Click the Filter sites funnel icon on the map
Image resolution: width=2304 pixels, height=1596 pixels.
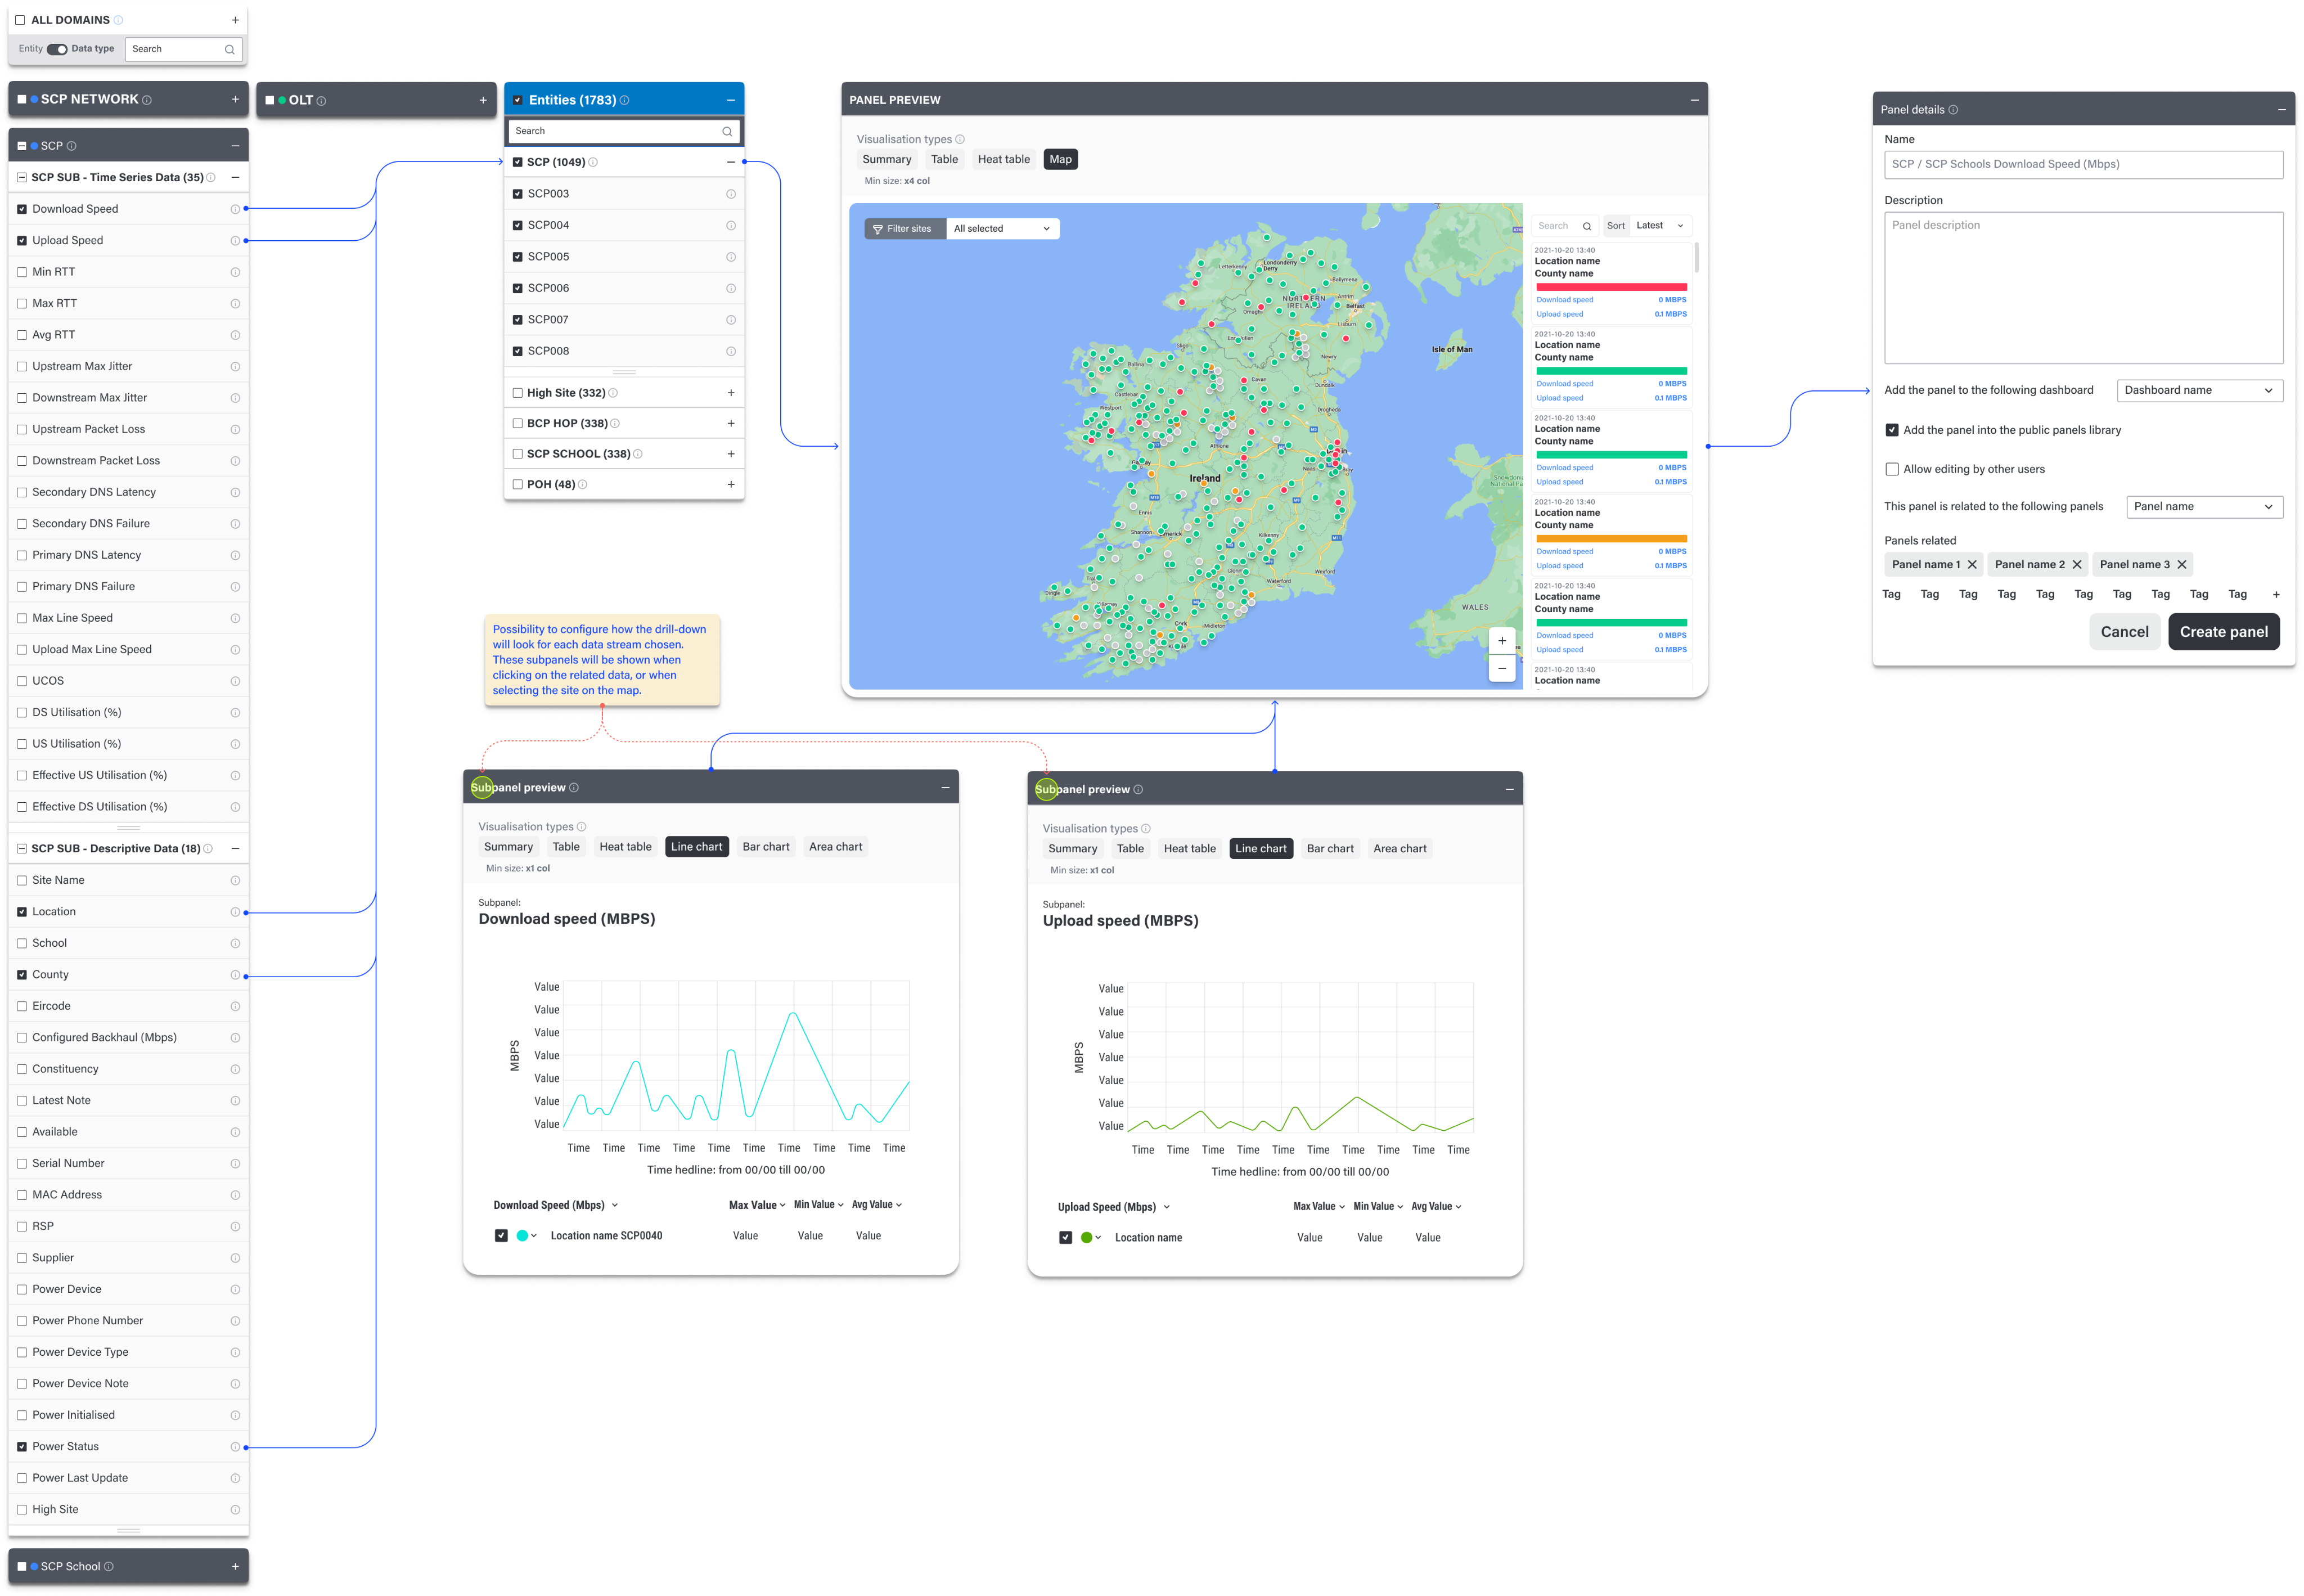point(878,228)
